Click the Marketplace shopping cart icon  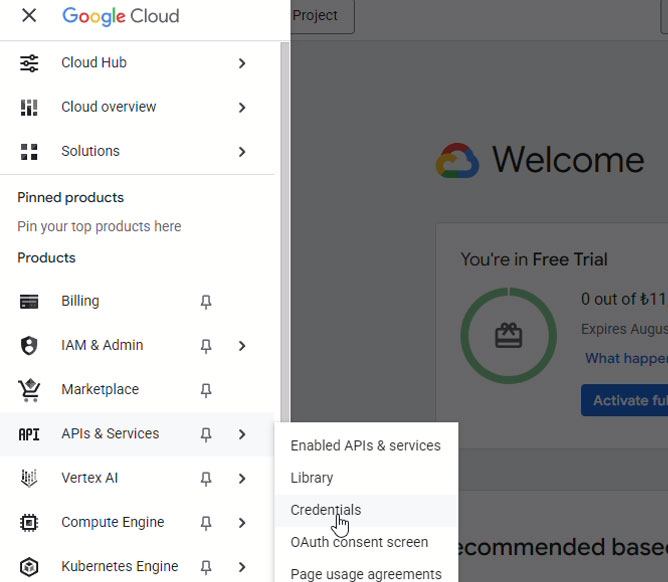click(29, 389)
